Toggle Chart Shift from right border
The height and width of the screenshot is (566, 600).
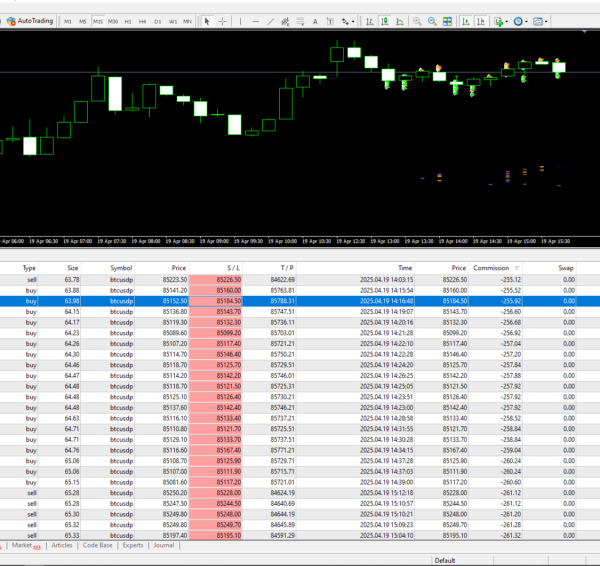[482, 21]
